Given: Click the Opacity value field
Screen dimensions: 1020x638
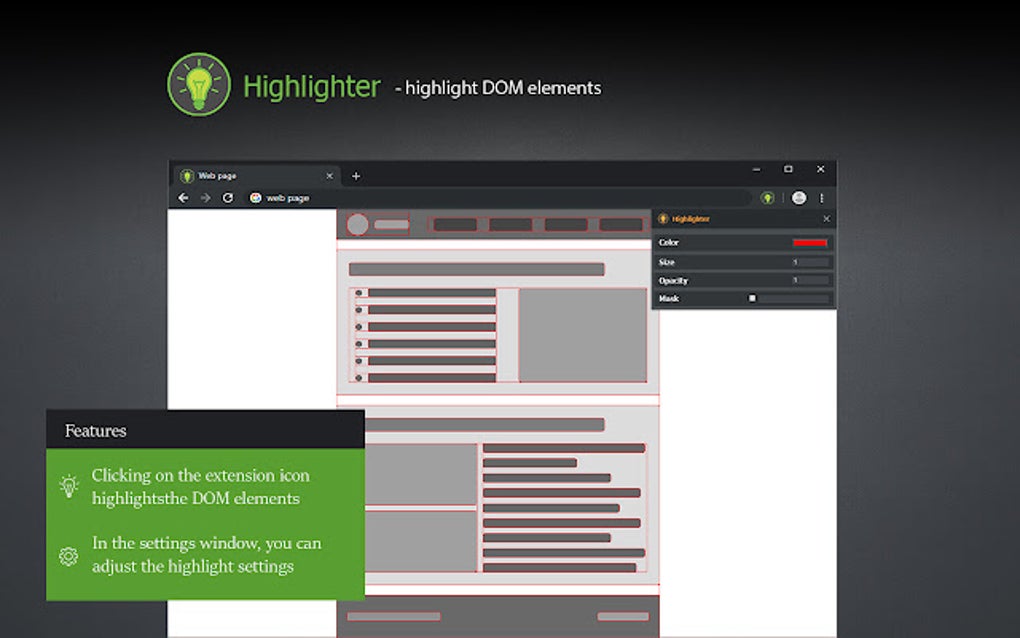Looking at the screenshot, I should point(808,281).
